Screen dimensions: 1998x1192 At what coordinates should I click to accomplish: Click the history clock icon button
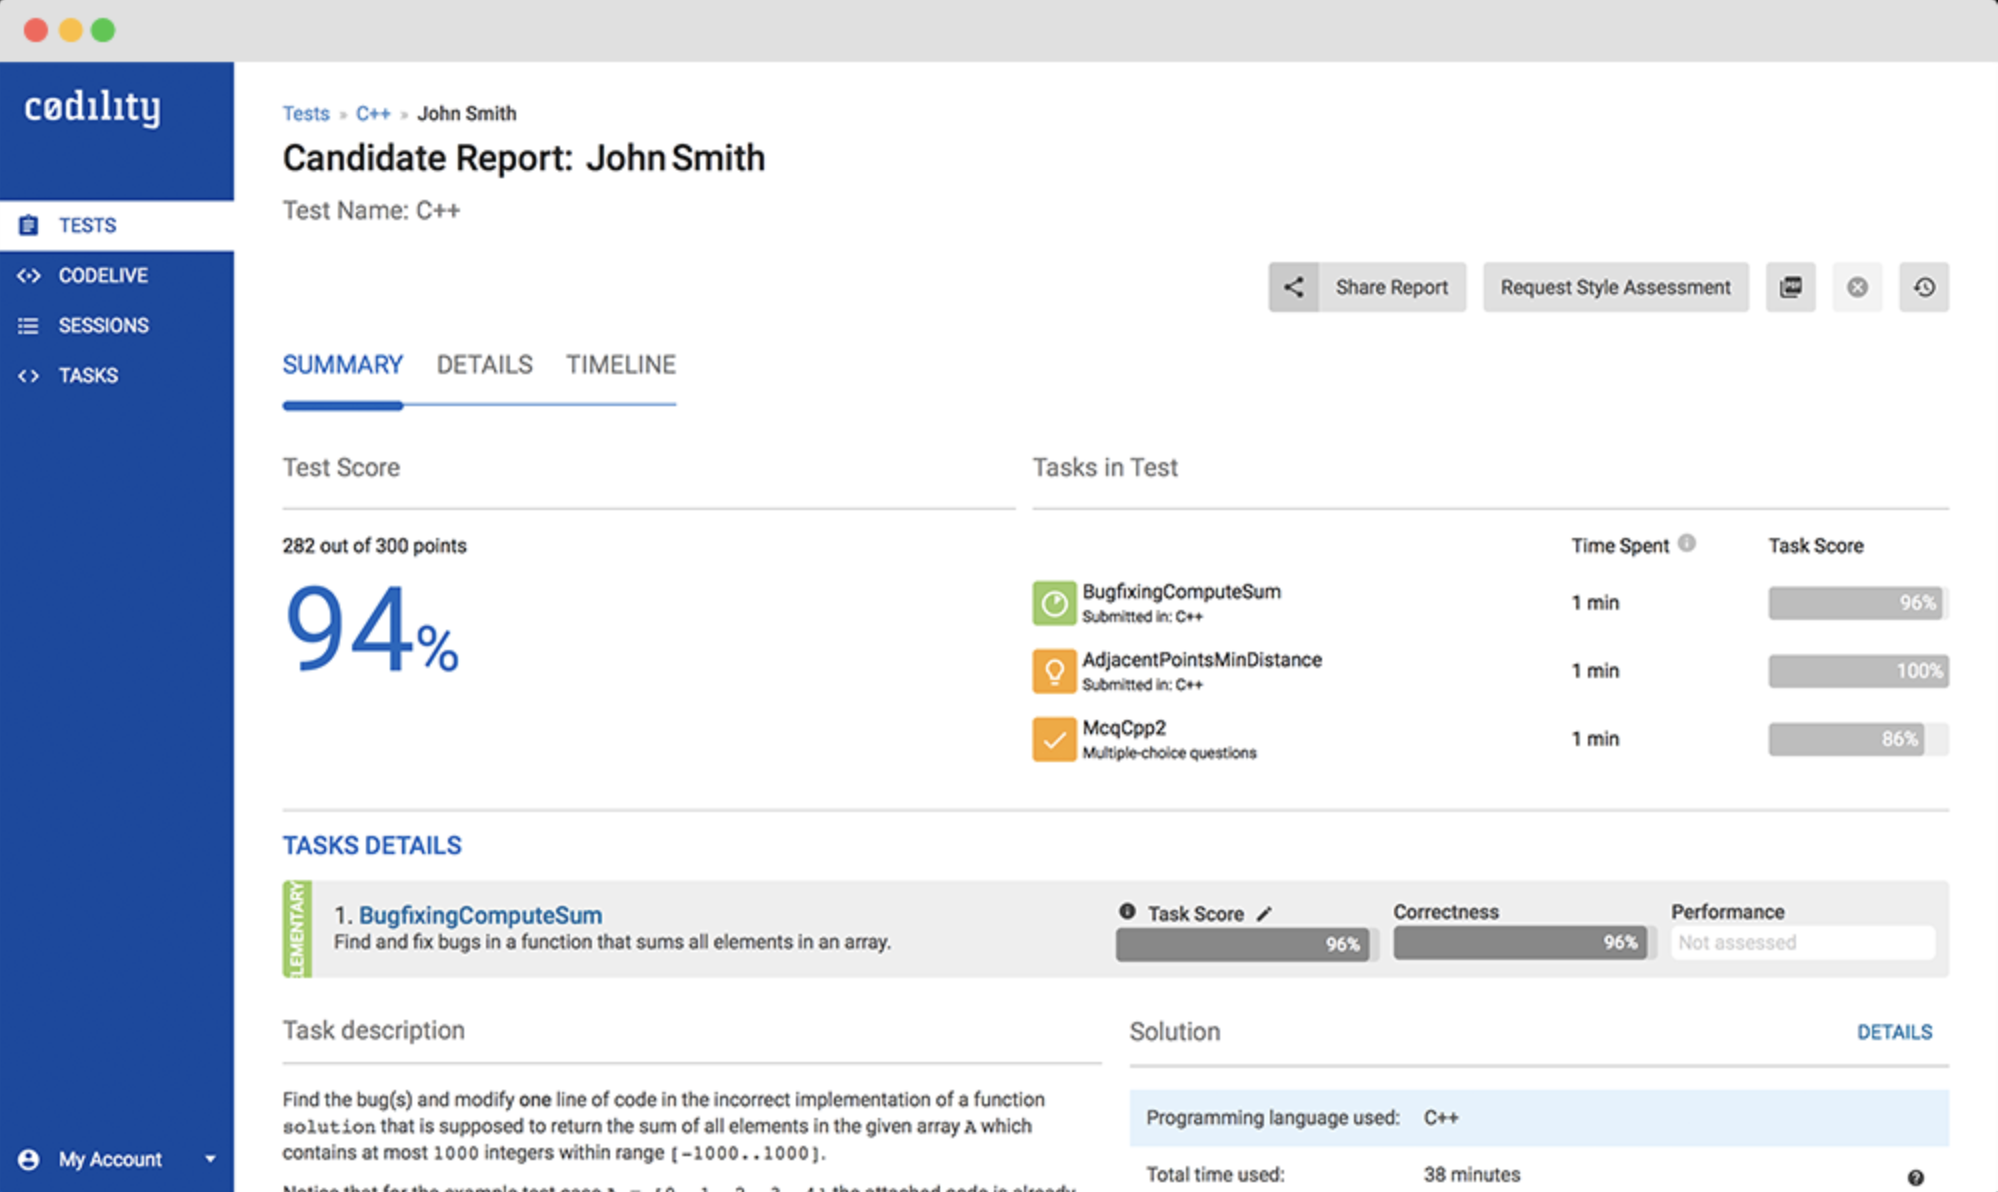click(1923, 288)
